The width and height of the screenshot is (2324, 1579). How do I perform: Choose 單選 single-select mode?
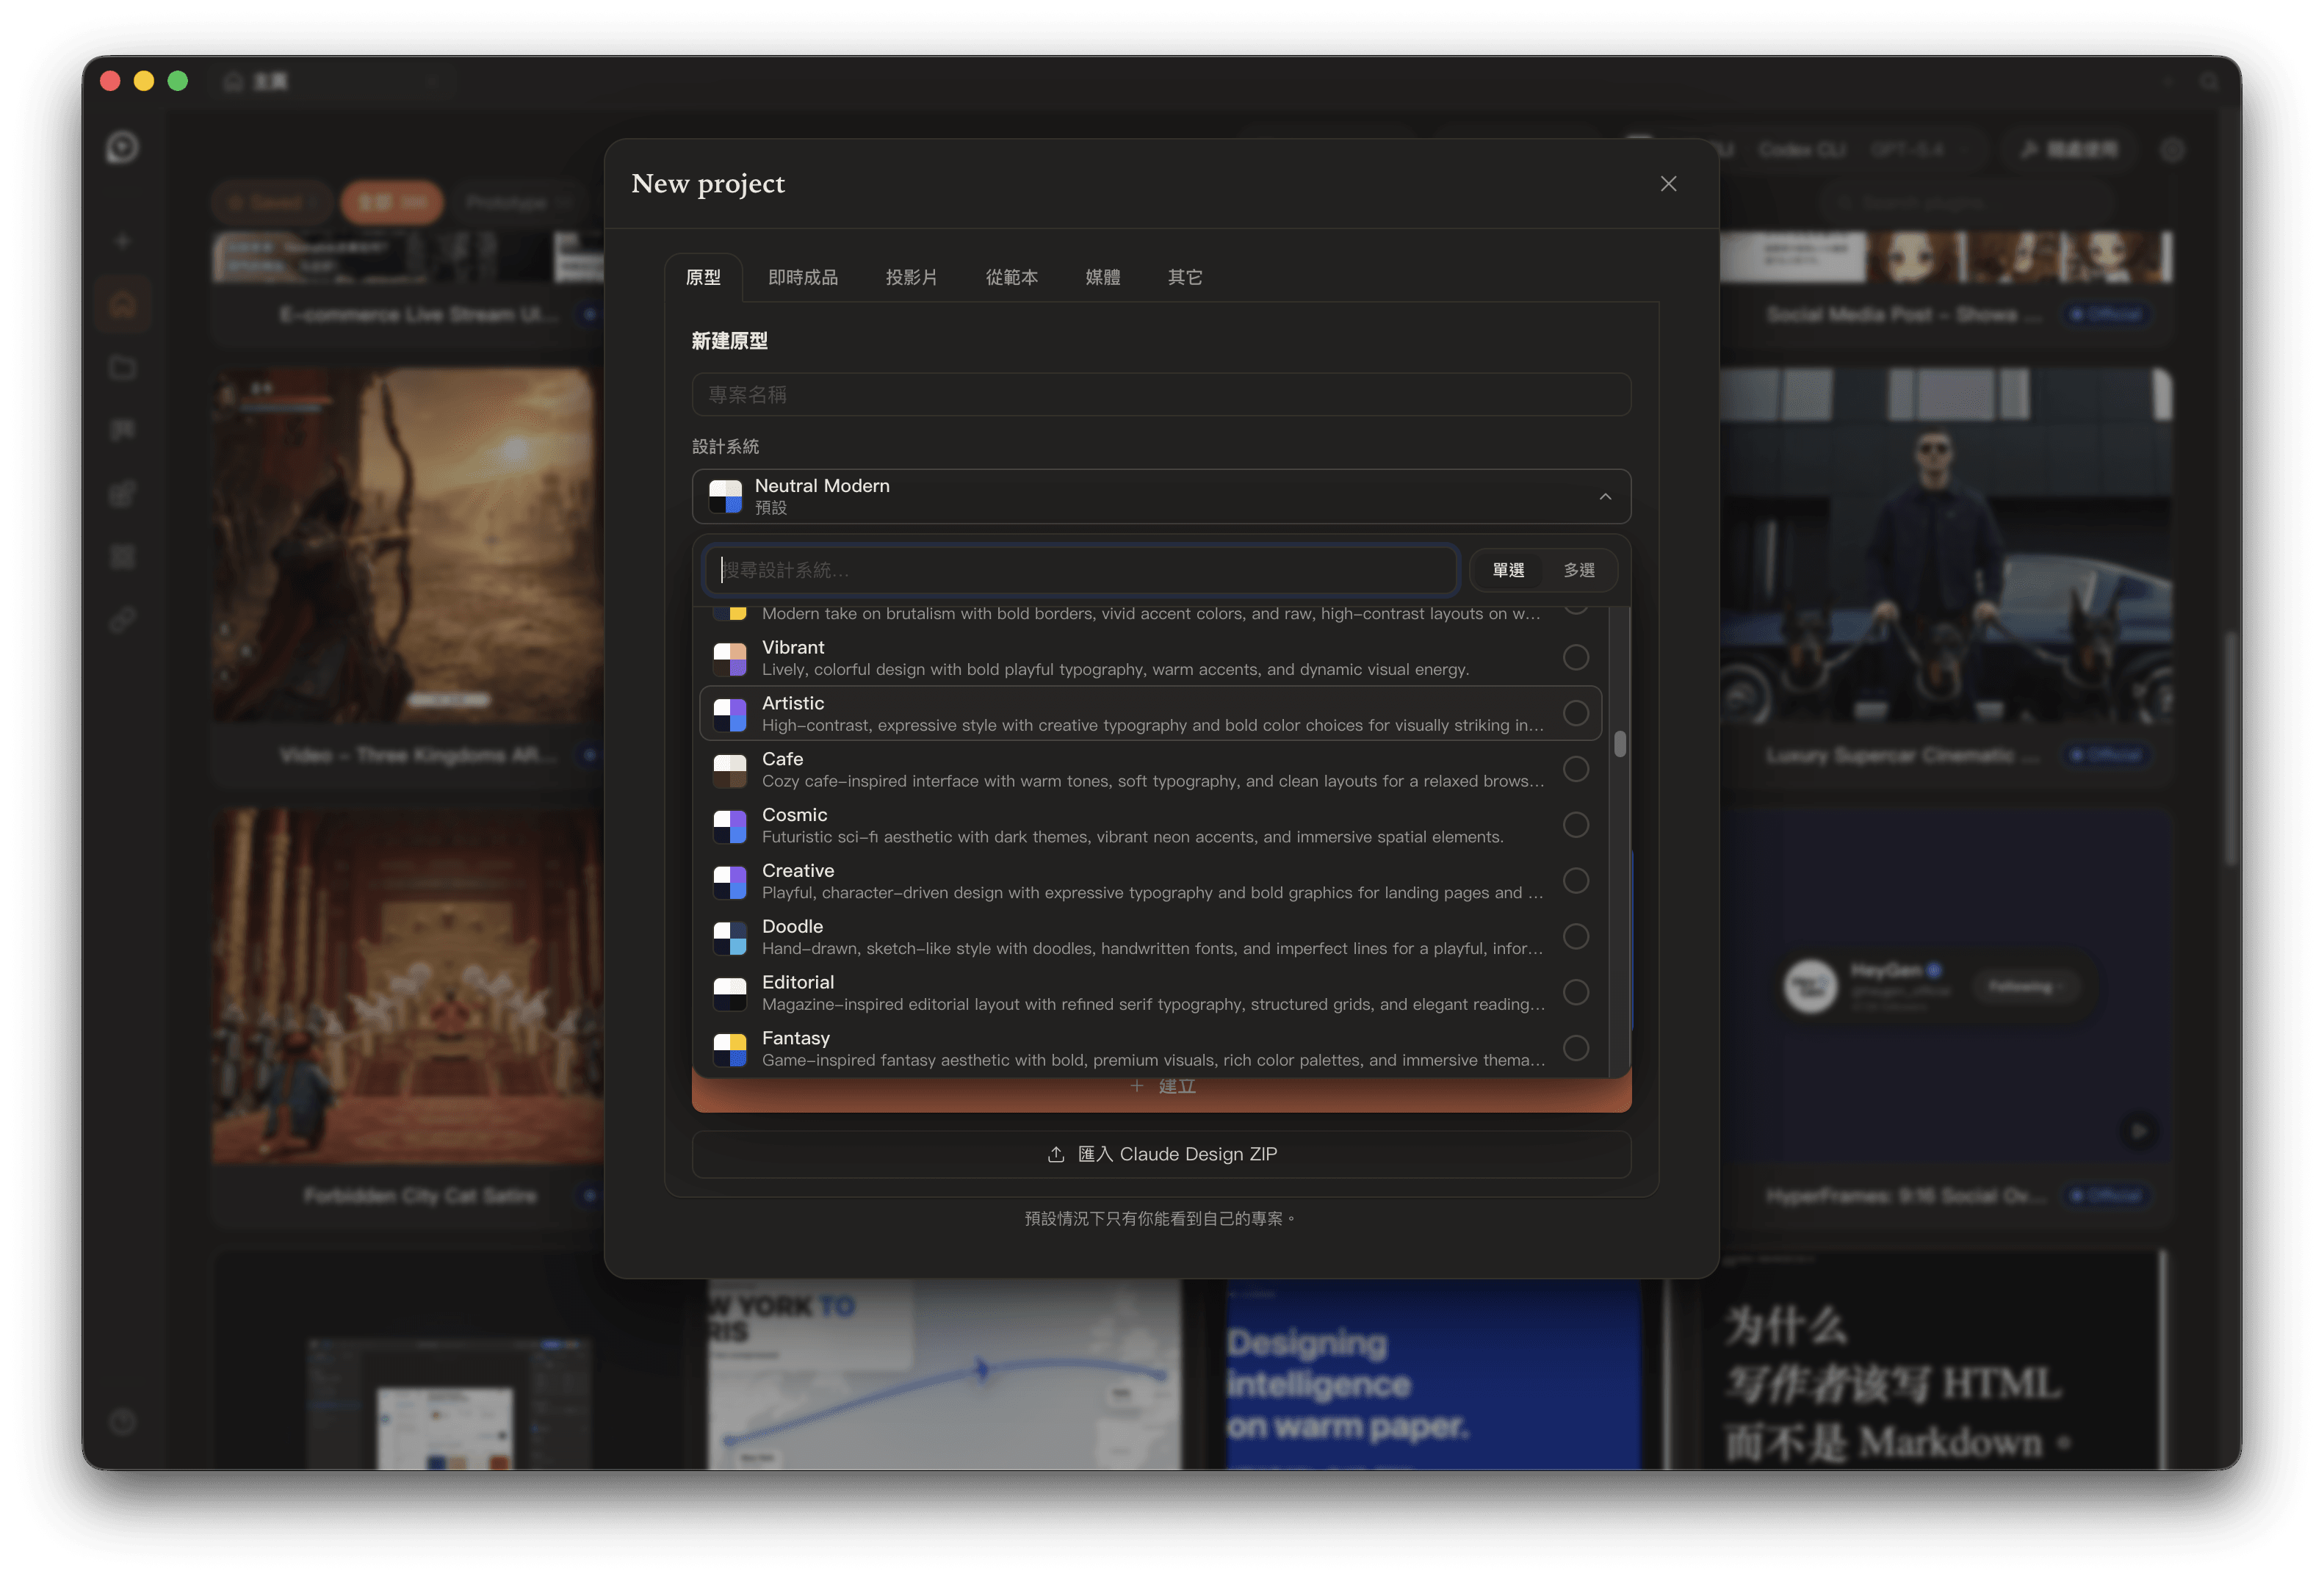pyautogui.click(x=1508, y=570)
